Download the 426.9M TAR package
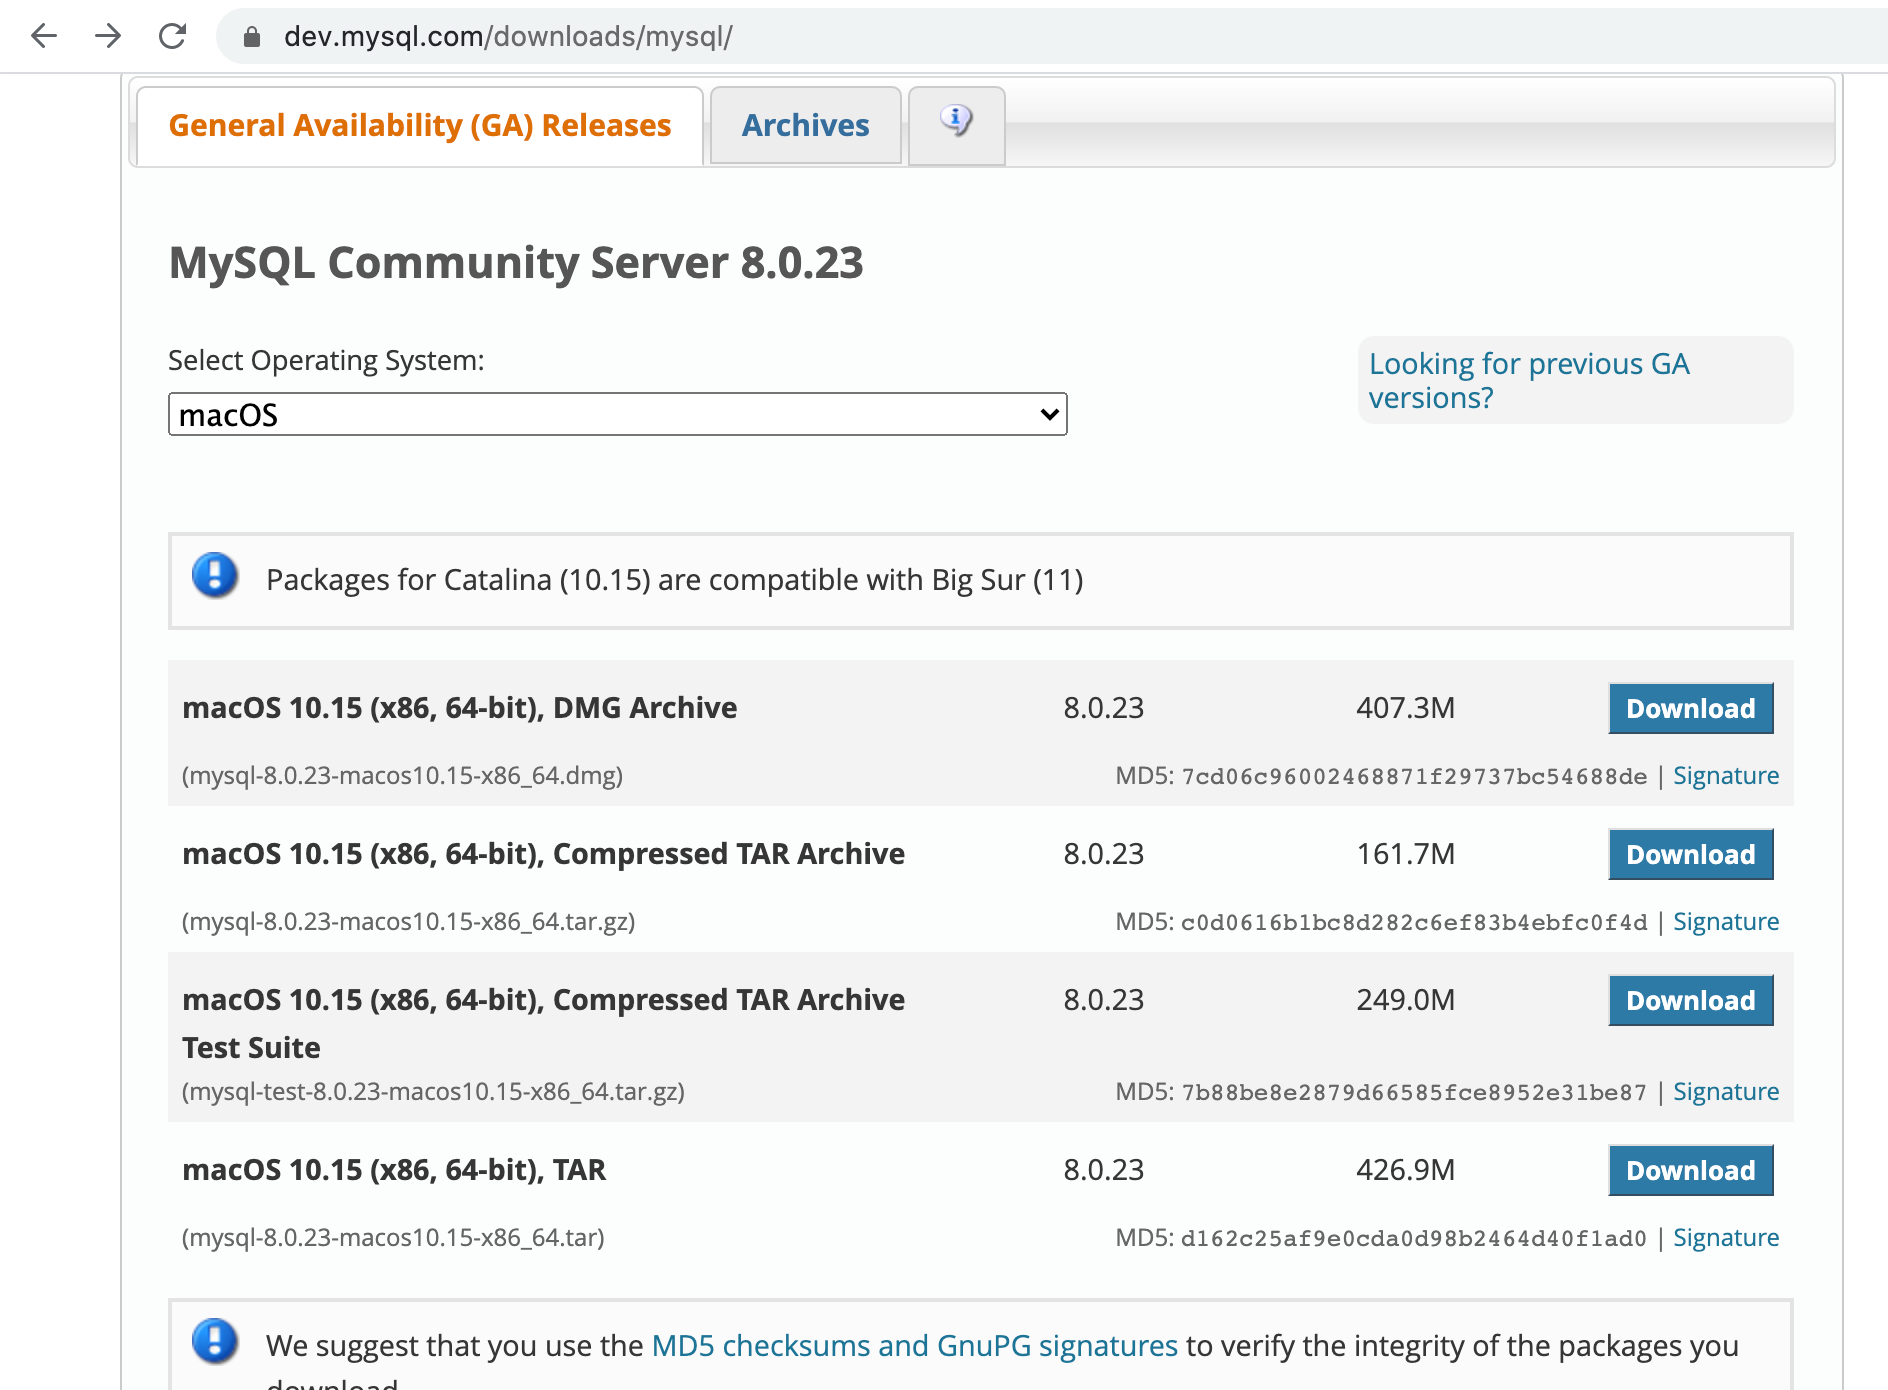 (1691, 1170)
